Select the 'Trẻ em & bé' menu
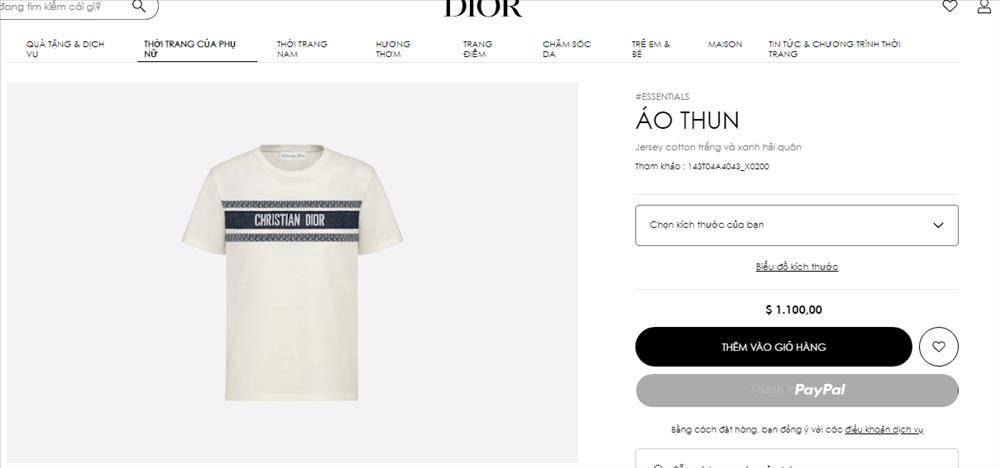 point(651,48)
